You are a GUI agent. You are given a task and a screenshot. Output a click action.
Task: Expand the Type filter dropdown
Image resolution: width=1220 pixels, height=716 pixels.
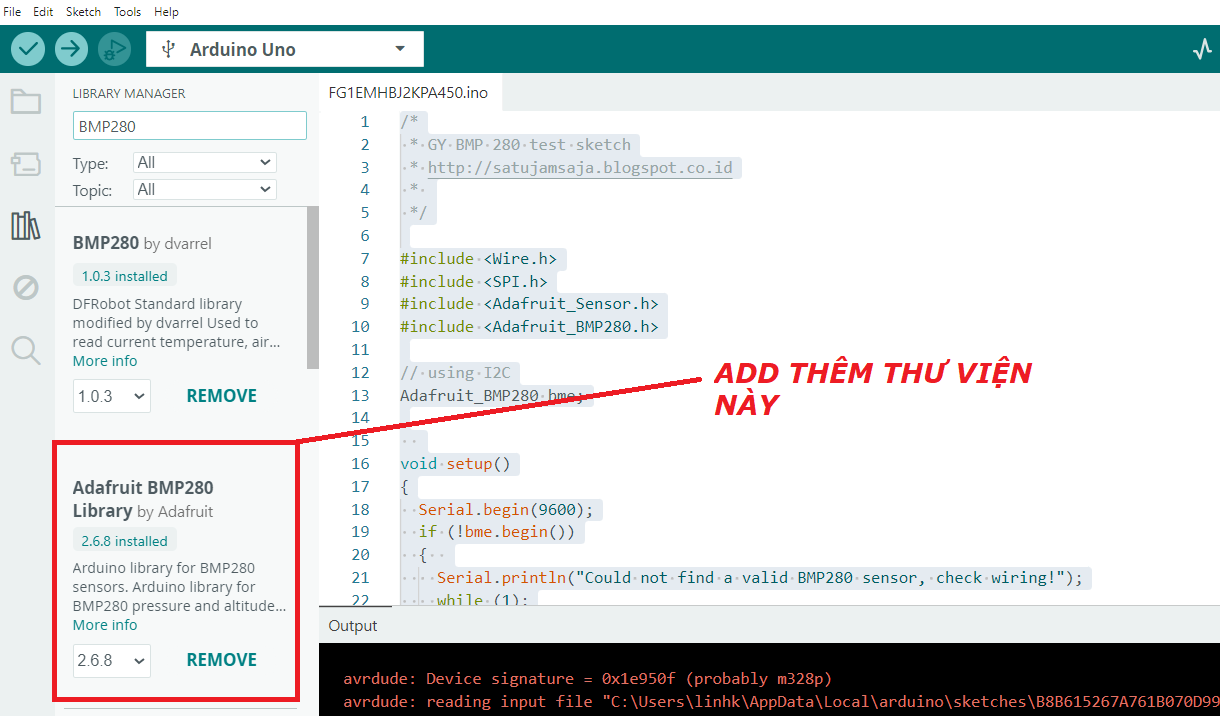(x=204, y=162)
